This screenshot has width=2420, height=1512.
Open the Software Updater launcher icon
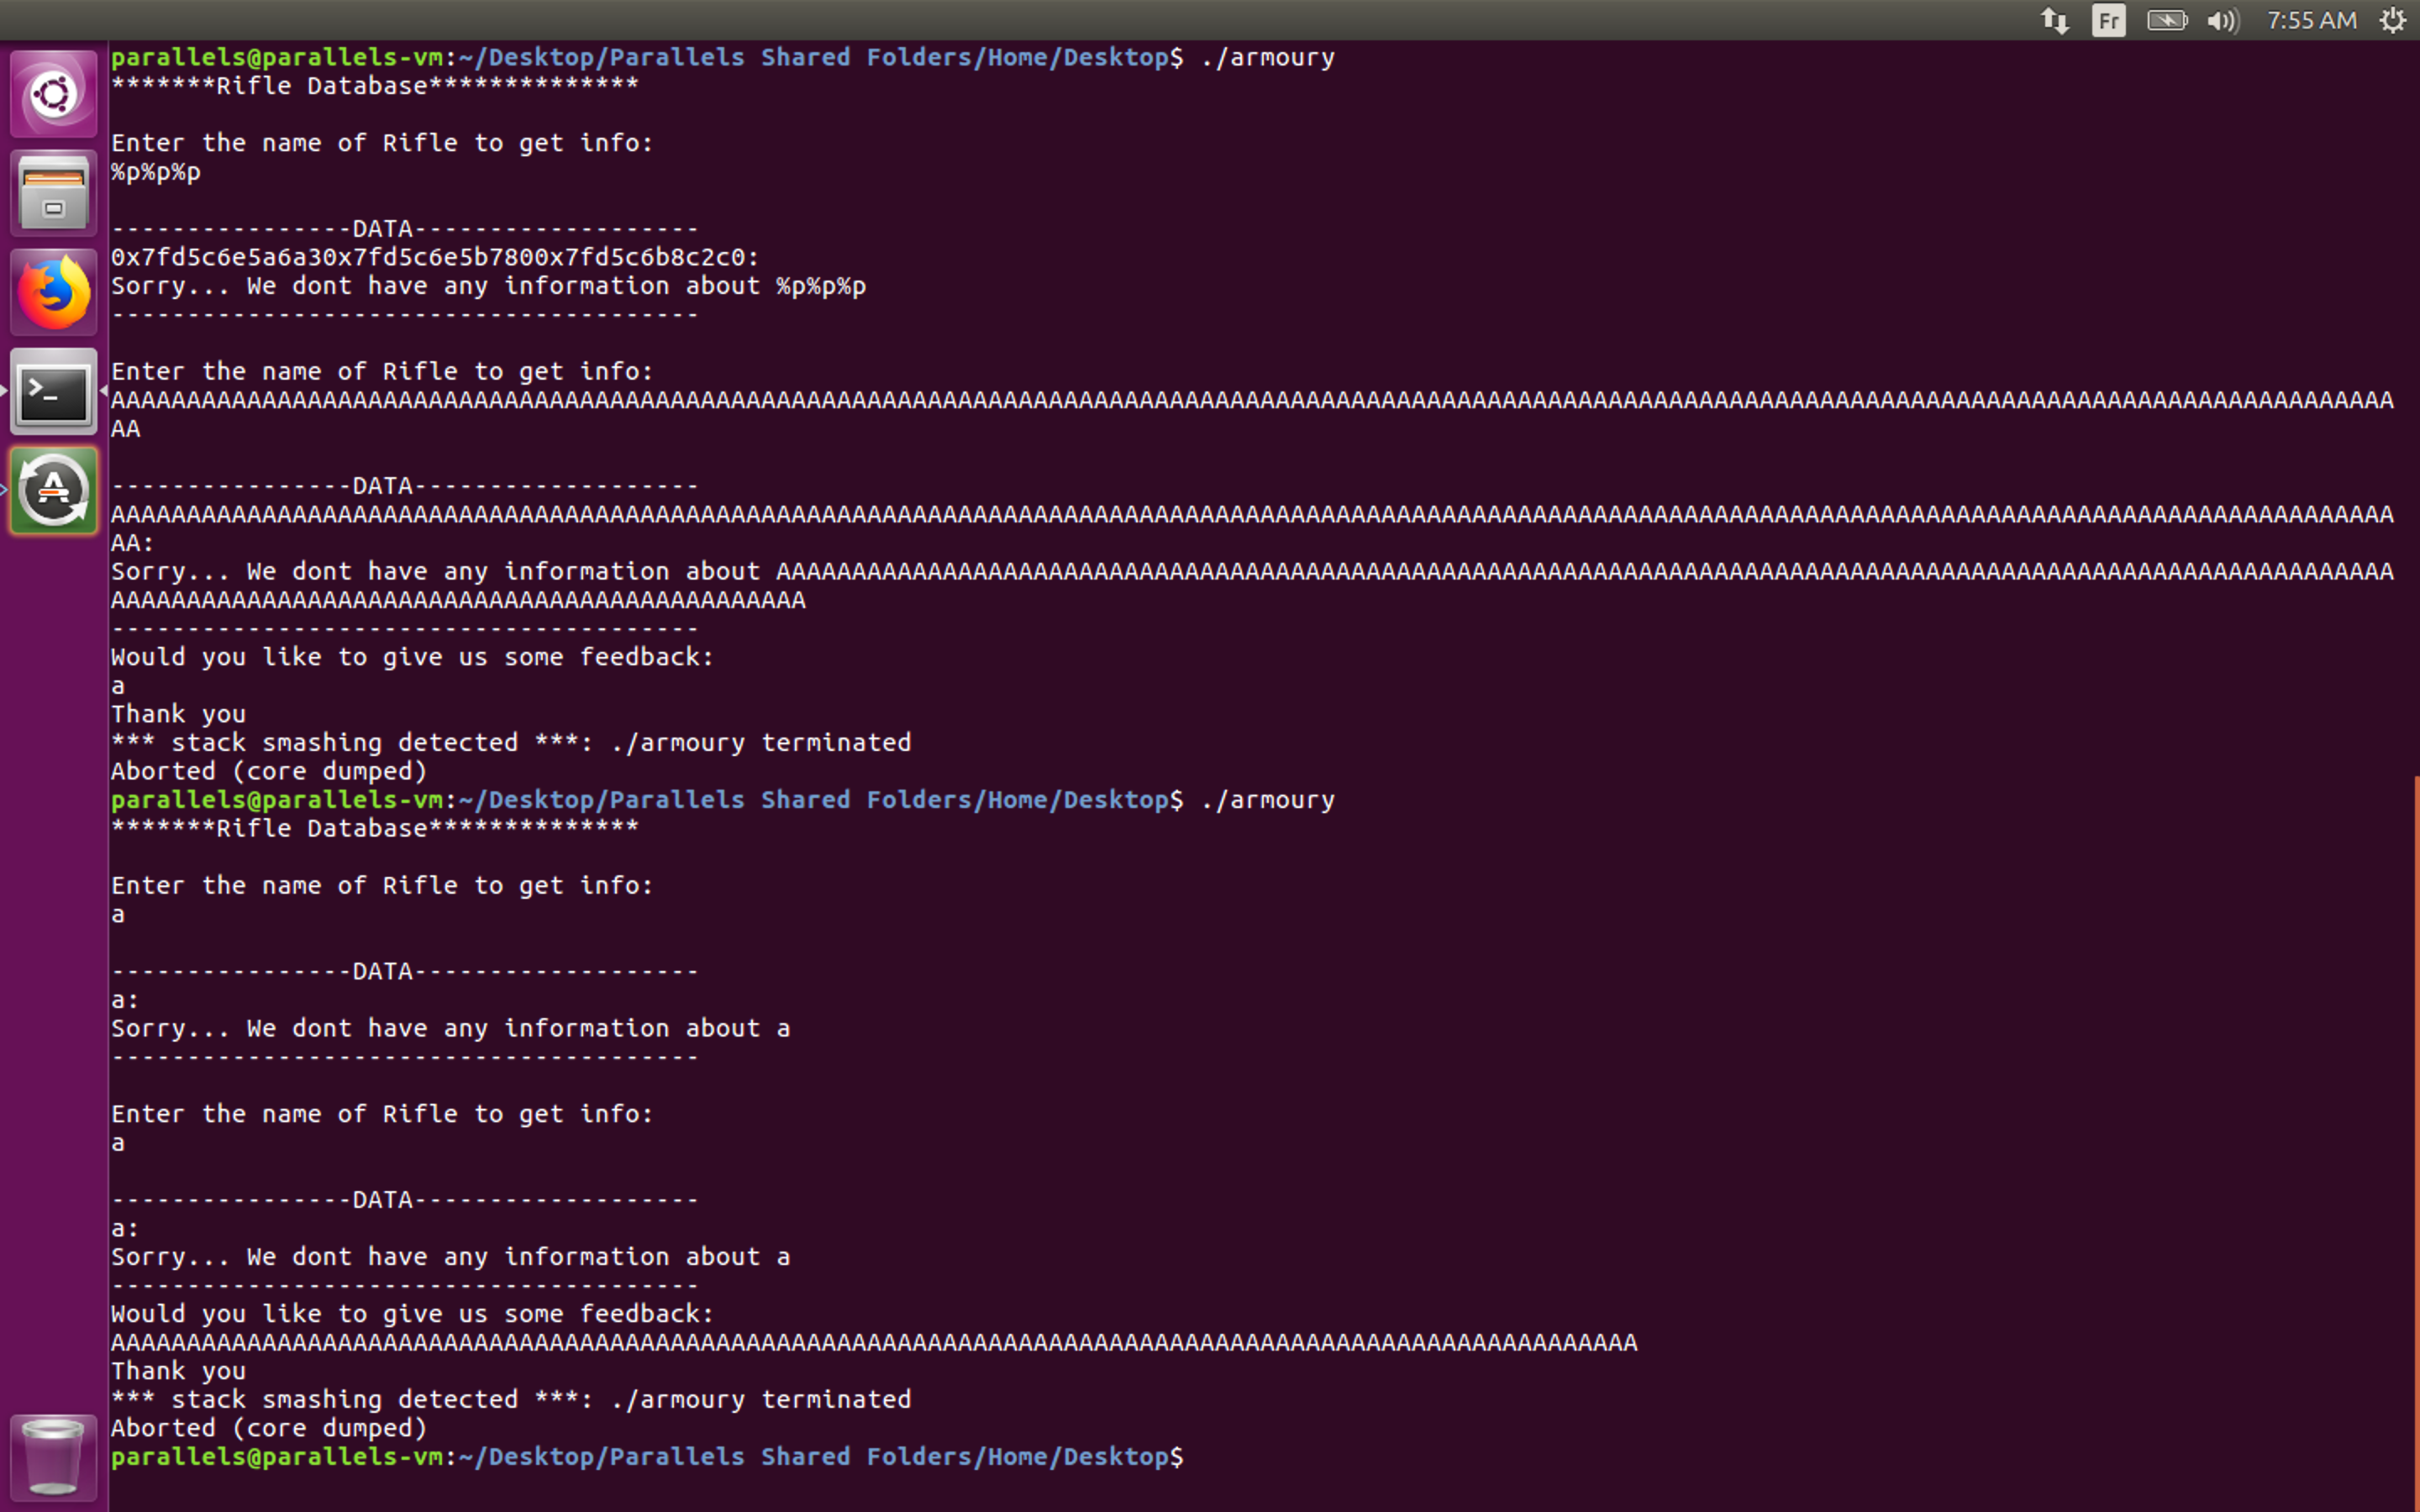click(54, 490)
